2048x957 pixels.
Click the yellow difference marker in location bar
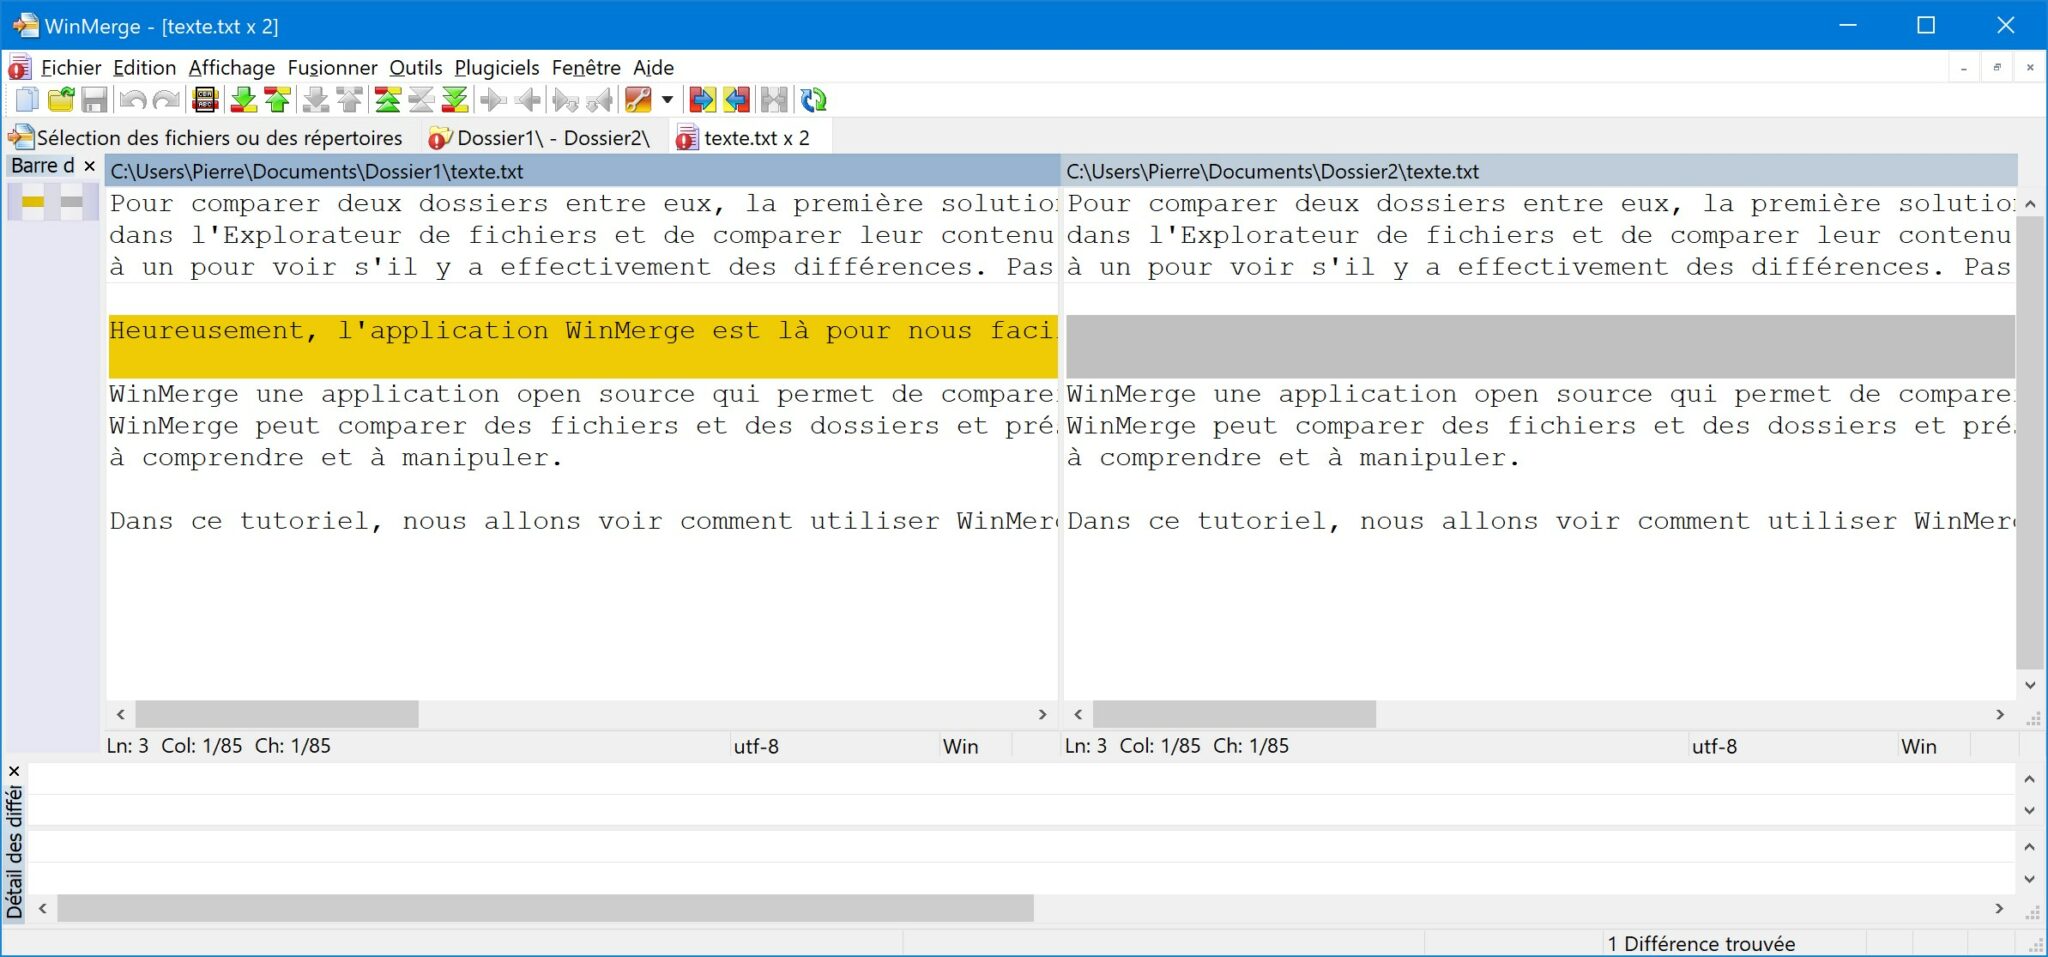(x=33, y=202)
